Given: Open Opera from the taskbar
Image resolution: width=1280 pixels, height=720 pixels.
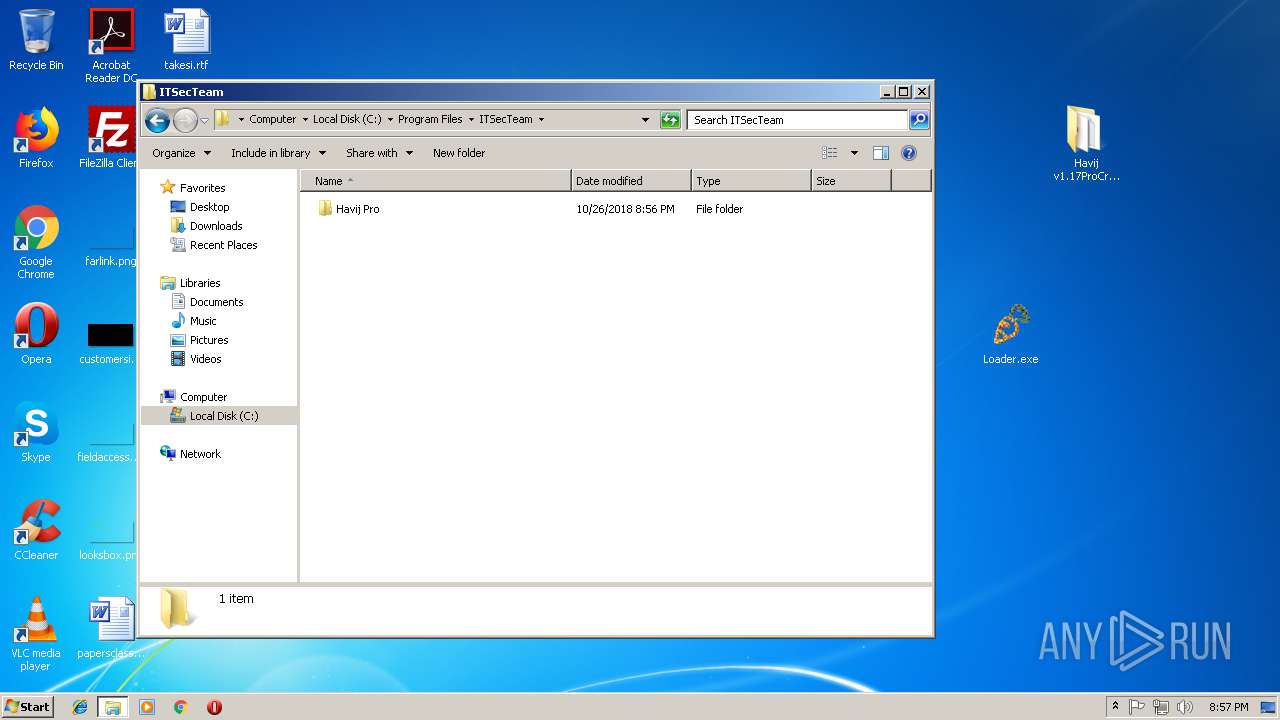Looking at the screenshot, I should 214,707.
